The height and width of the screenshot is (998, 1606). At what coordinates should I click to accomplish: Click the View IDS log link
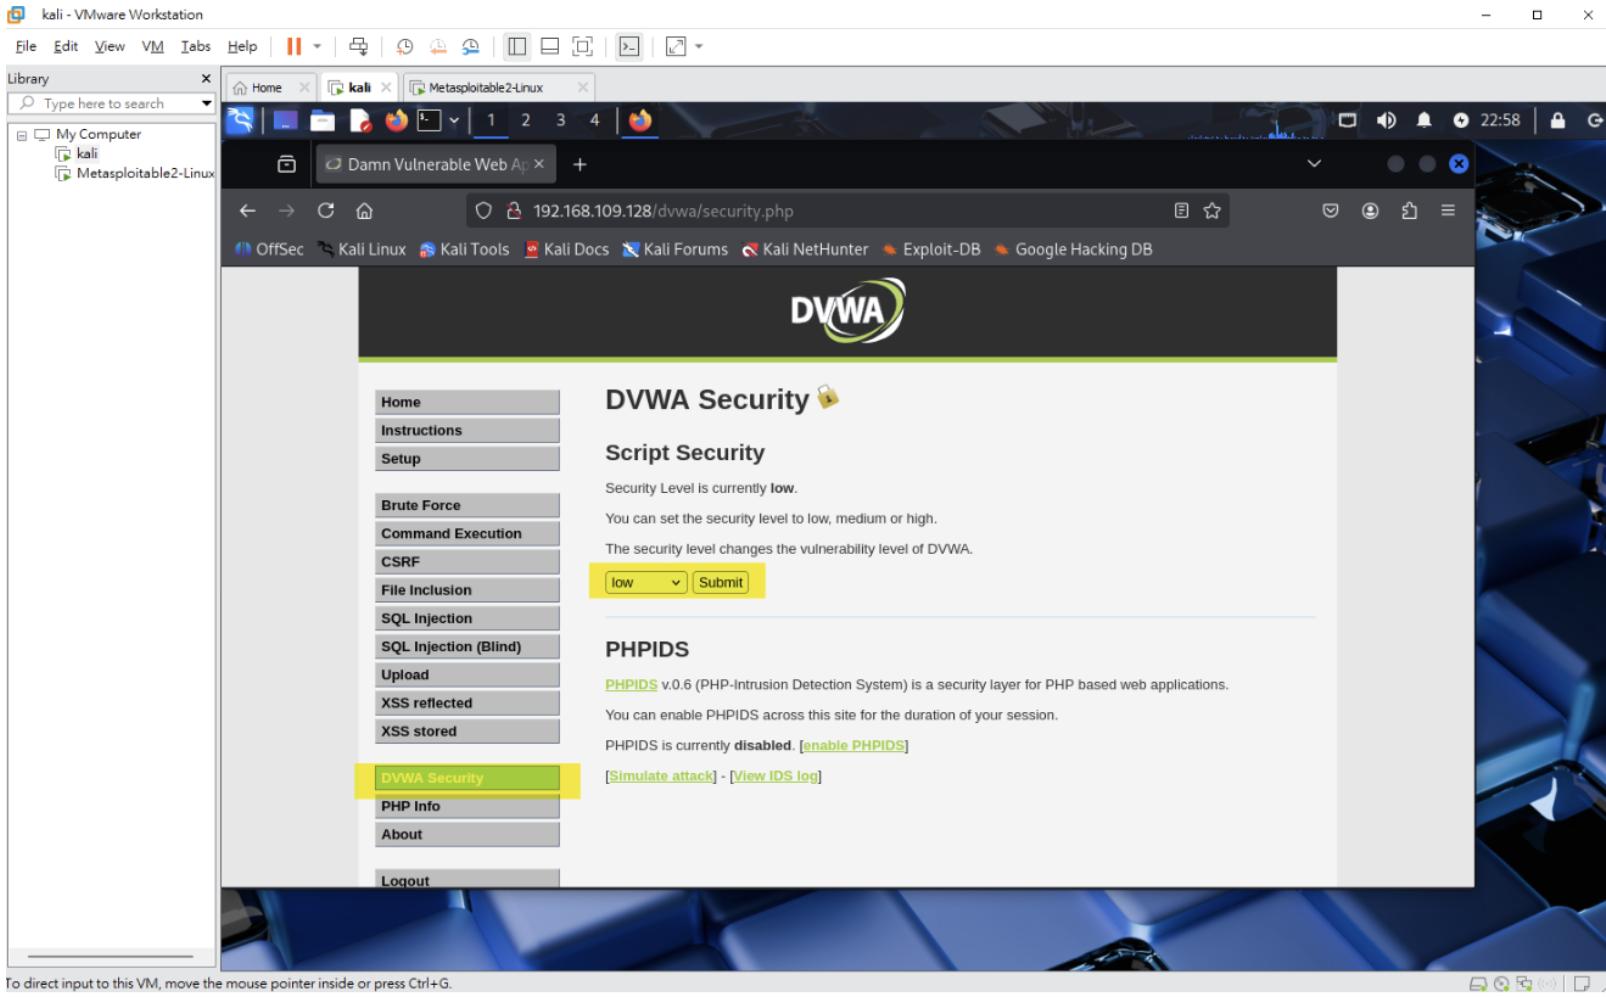tap(776, 775)
